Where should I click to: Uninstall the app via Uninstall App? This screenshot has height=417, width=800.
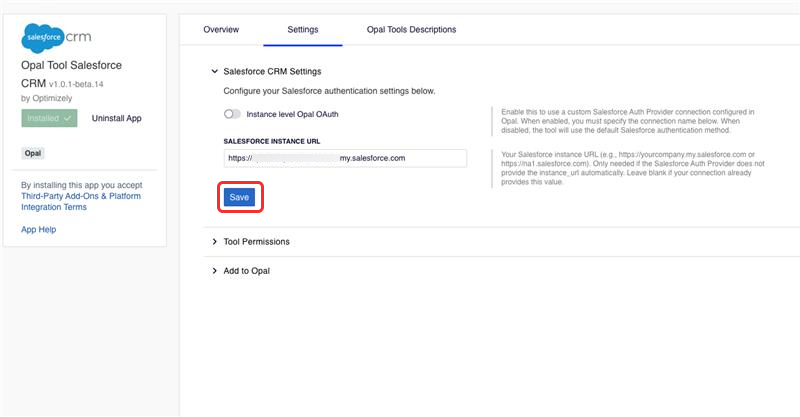[x=116, y=118]
